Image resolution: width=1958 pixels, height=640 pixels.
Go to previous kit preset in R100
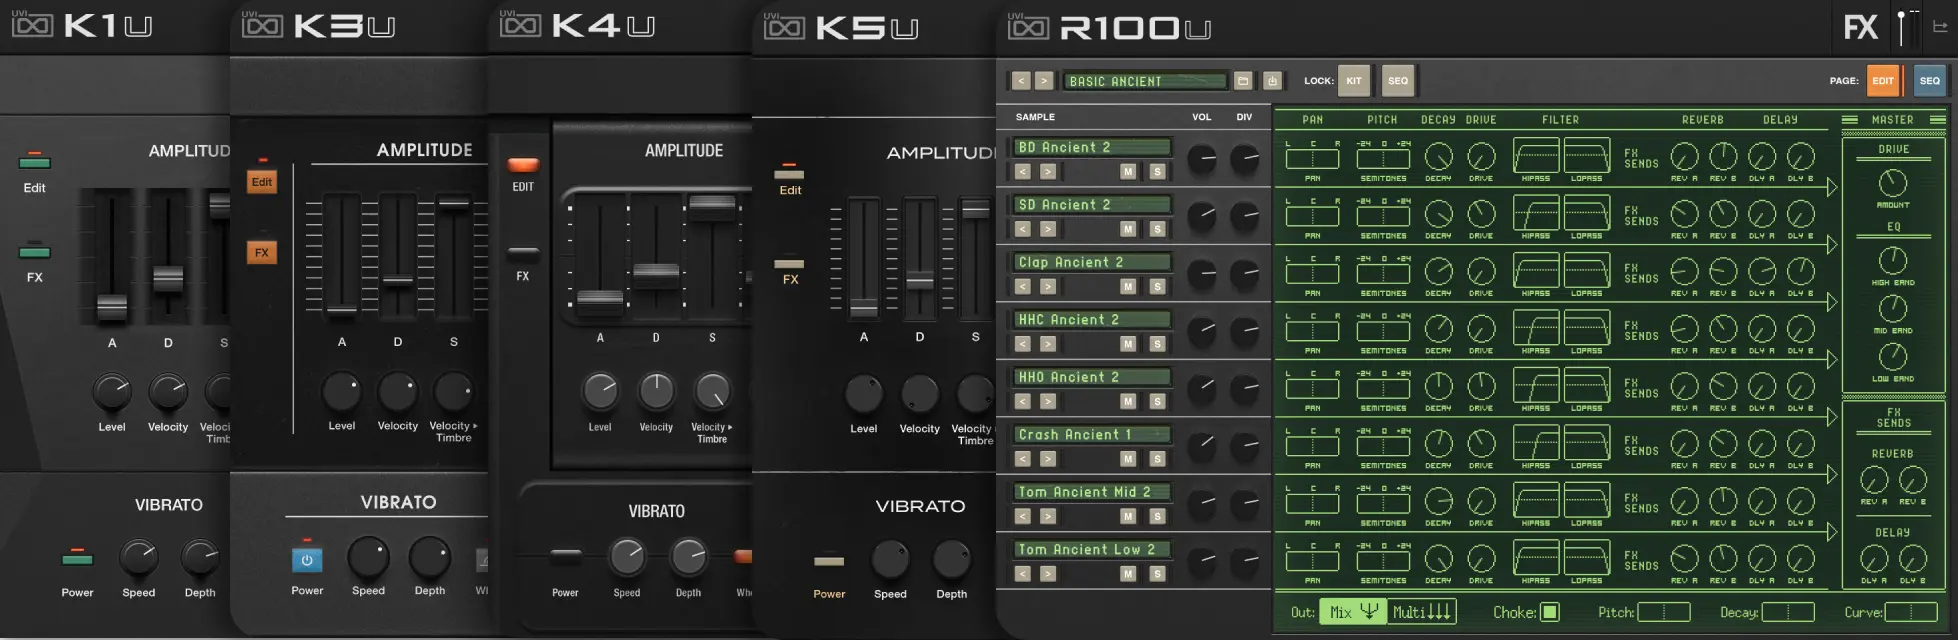point(1021,81)
